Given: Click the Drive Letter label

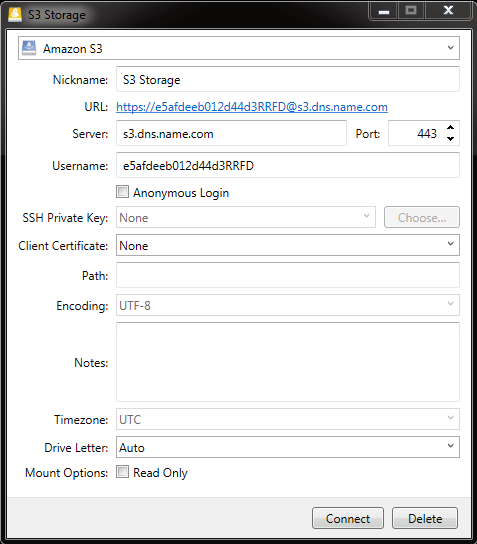Looking at the screenshot, I should pos(76,448).
